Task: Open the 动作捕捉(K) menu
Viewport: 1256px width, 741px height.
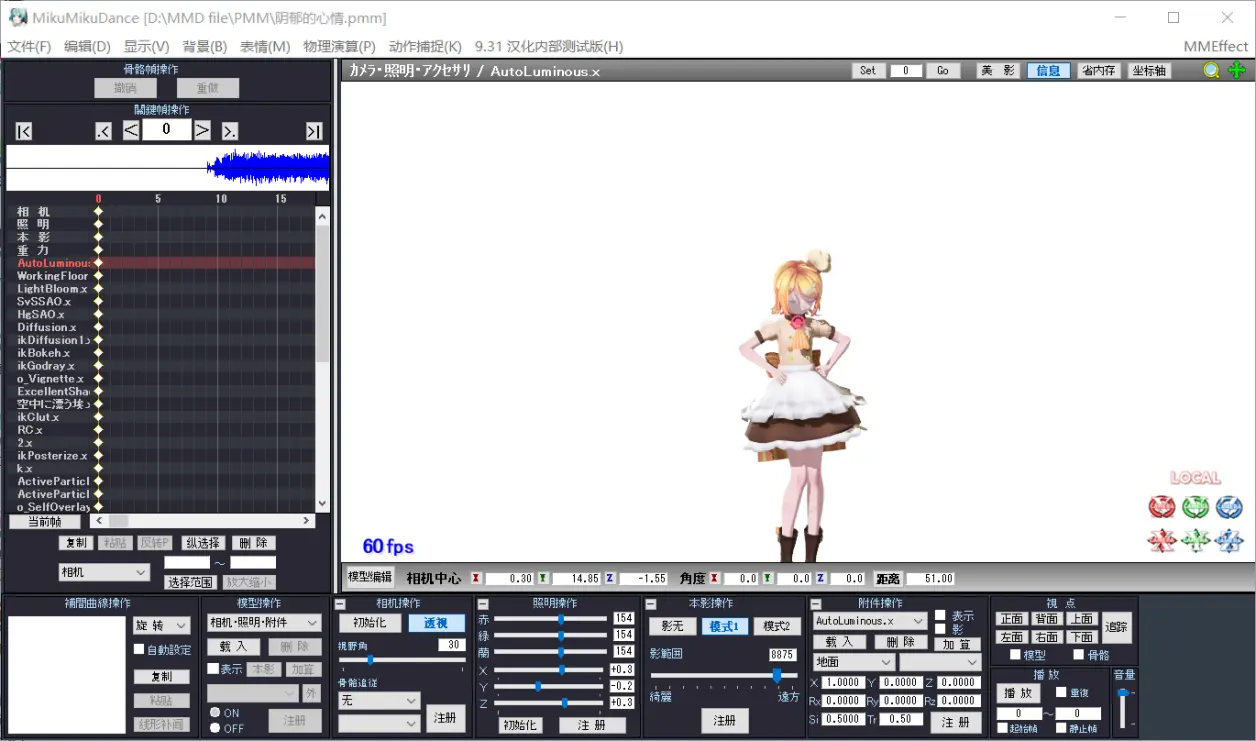Action: [425, 46]
